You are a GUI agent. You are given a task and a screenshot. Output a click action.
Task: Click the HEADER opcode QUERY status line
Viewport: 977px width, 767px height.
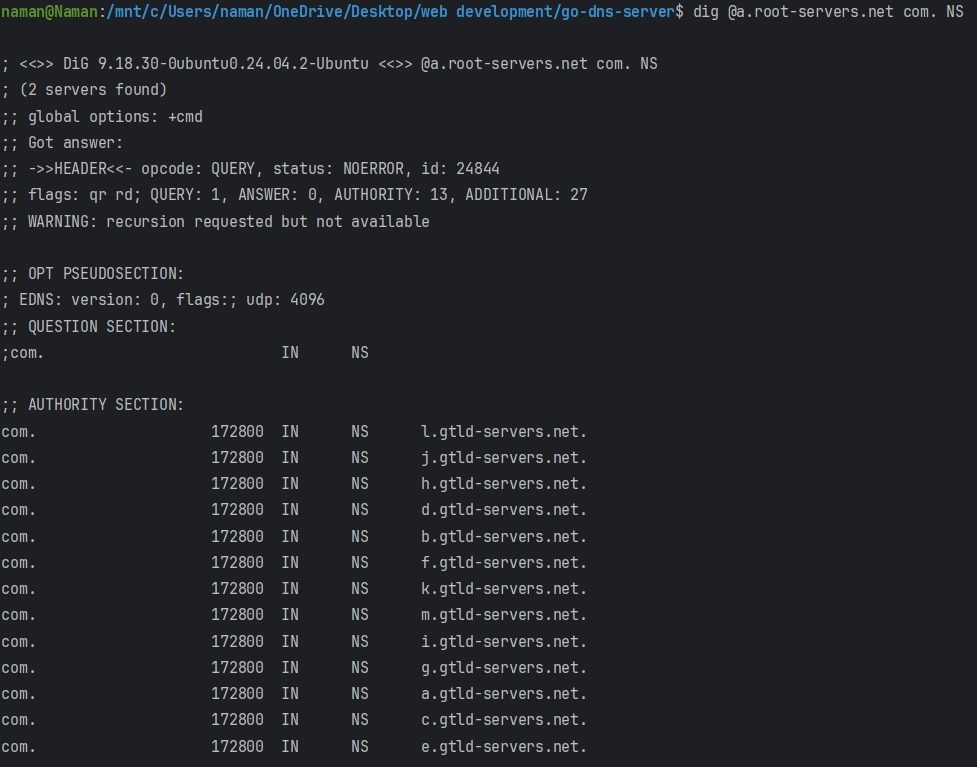(250, 169)
